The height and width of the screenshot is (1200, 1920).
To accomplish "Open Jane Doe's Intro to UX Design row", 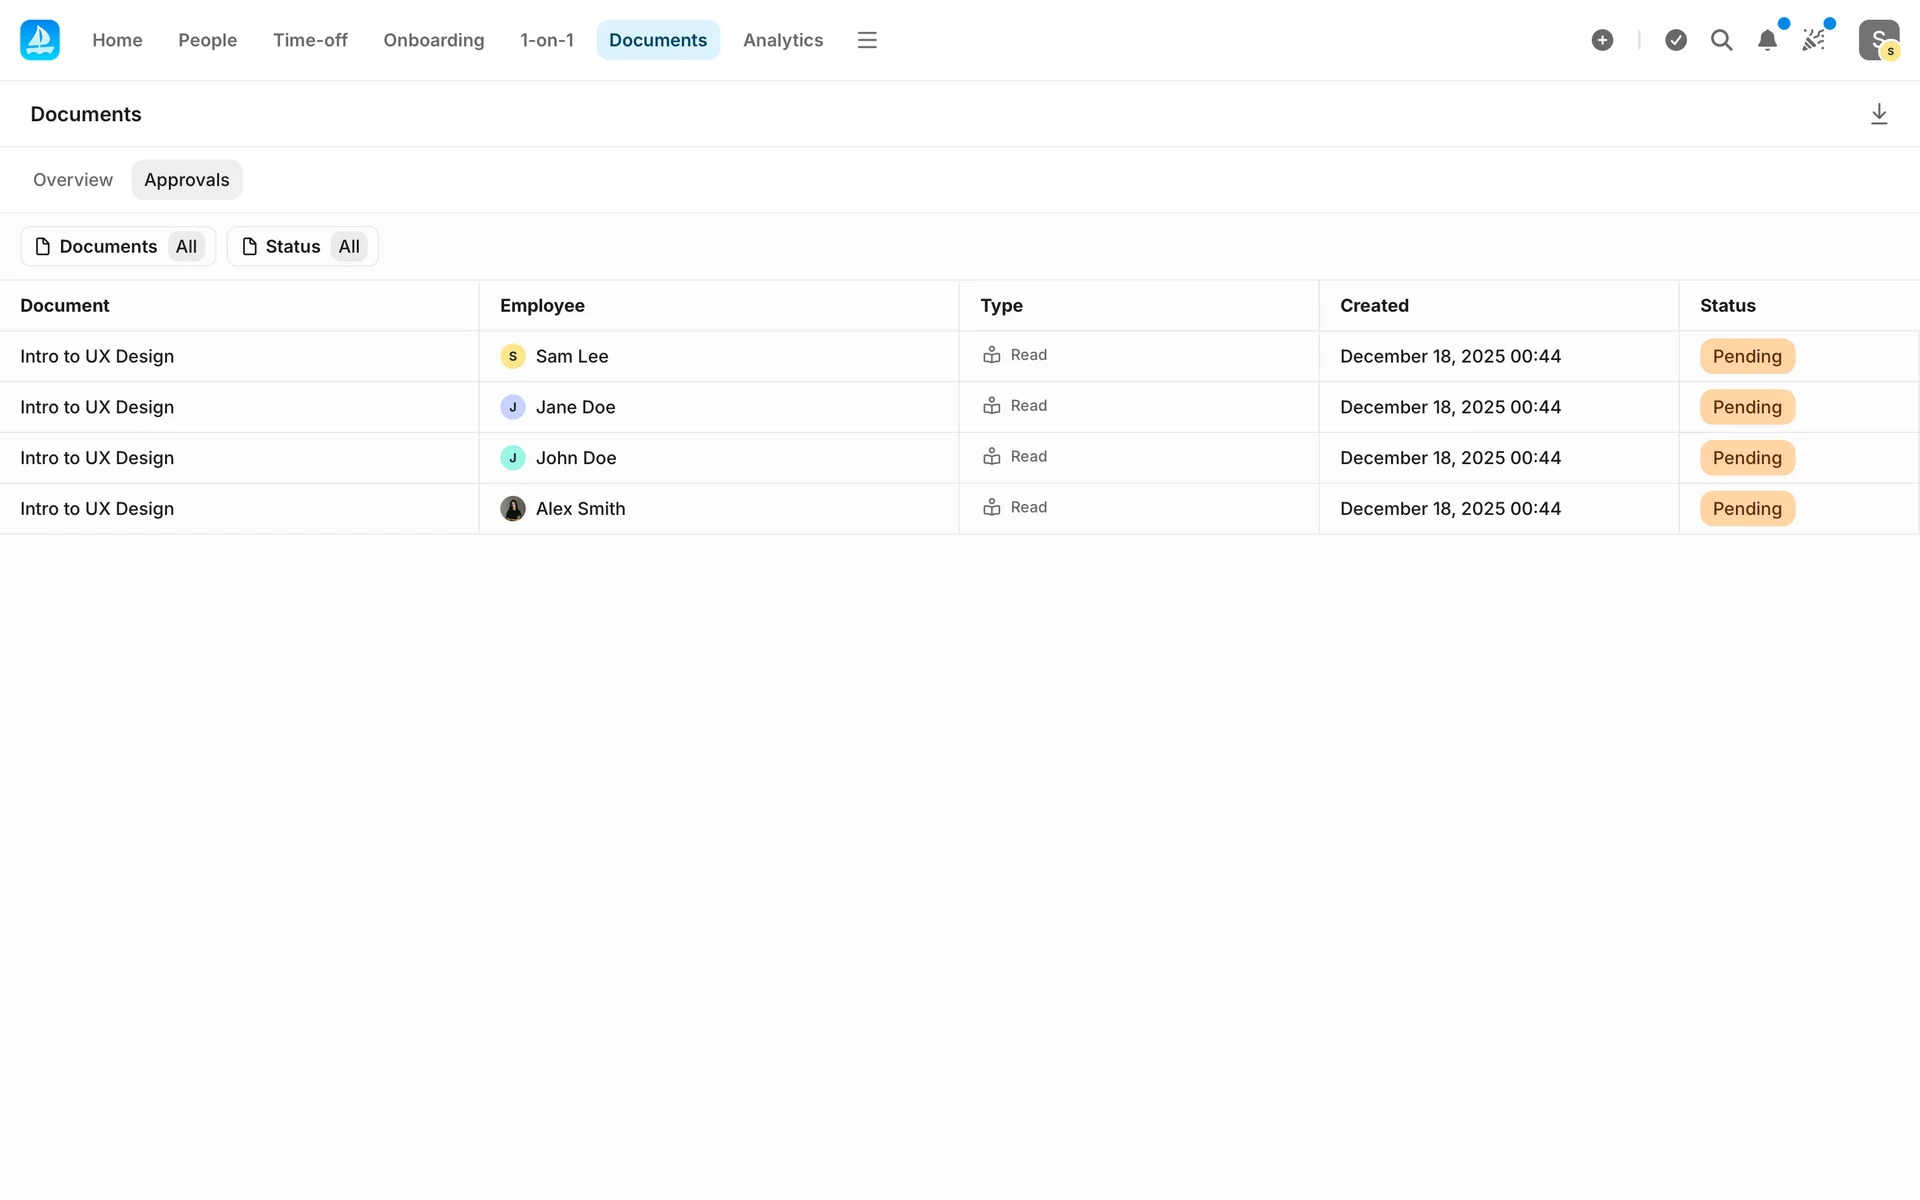I will click(x=97, y=407).
